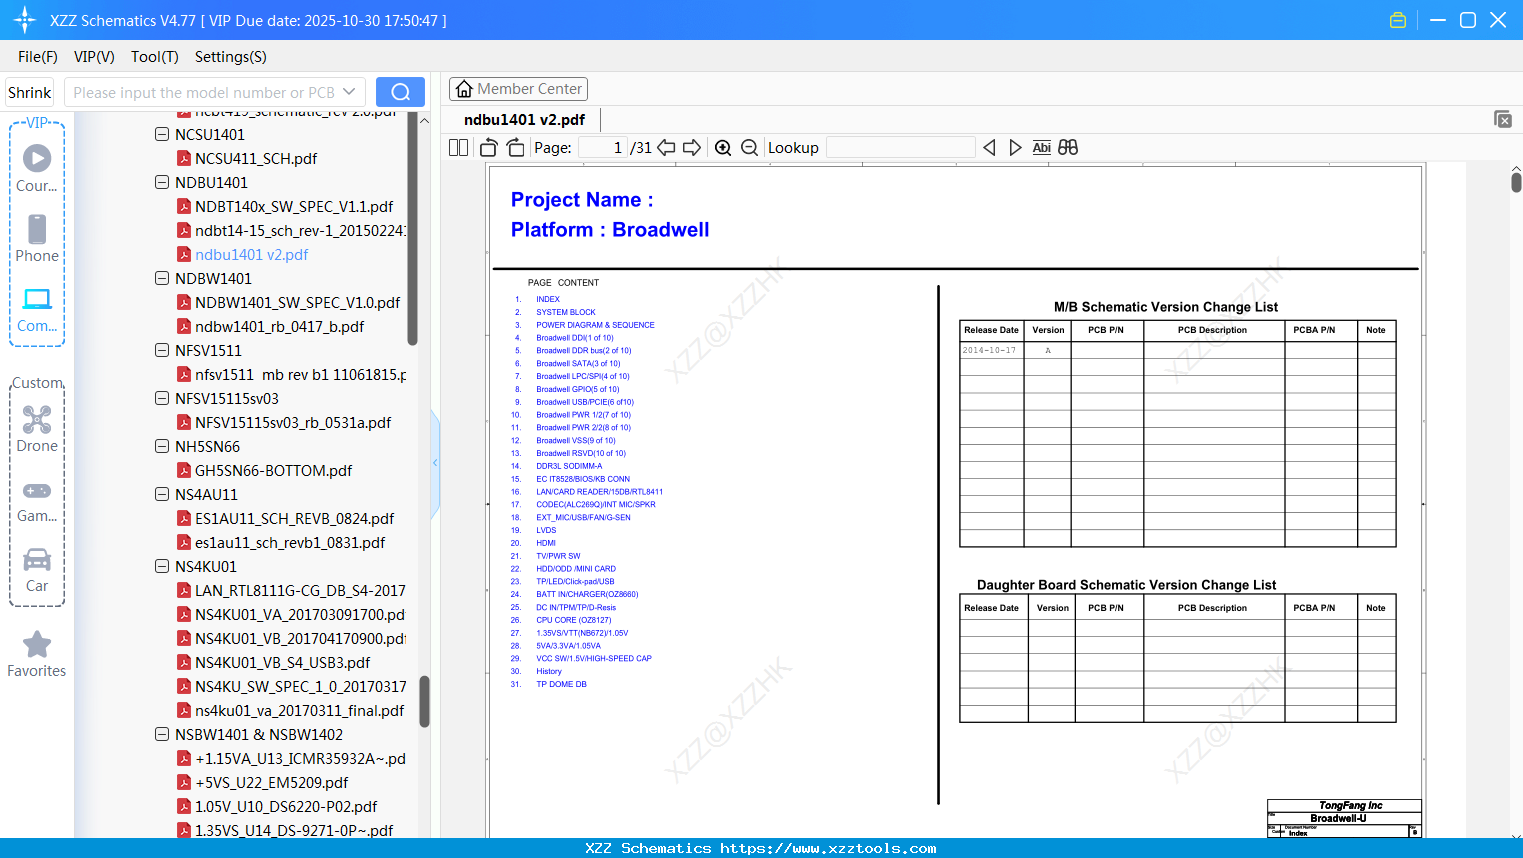Click the binoculars find icon

point(1068,148)
